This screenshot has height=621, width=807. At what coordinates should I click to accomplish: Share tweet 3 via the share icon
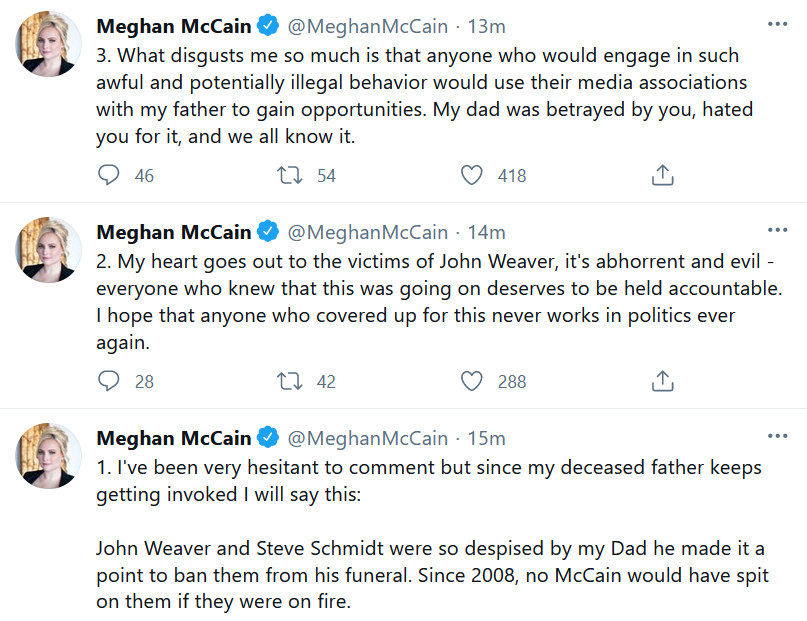(x=662, y=175)
